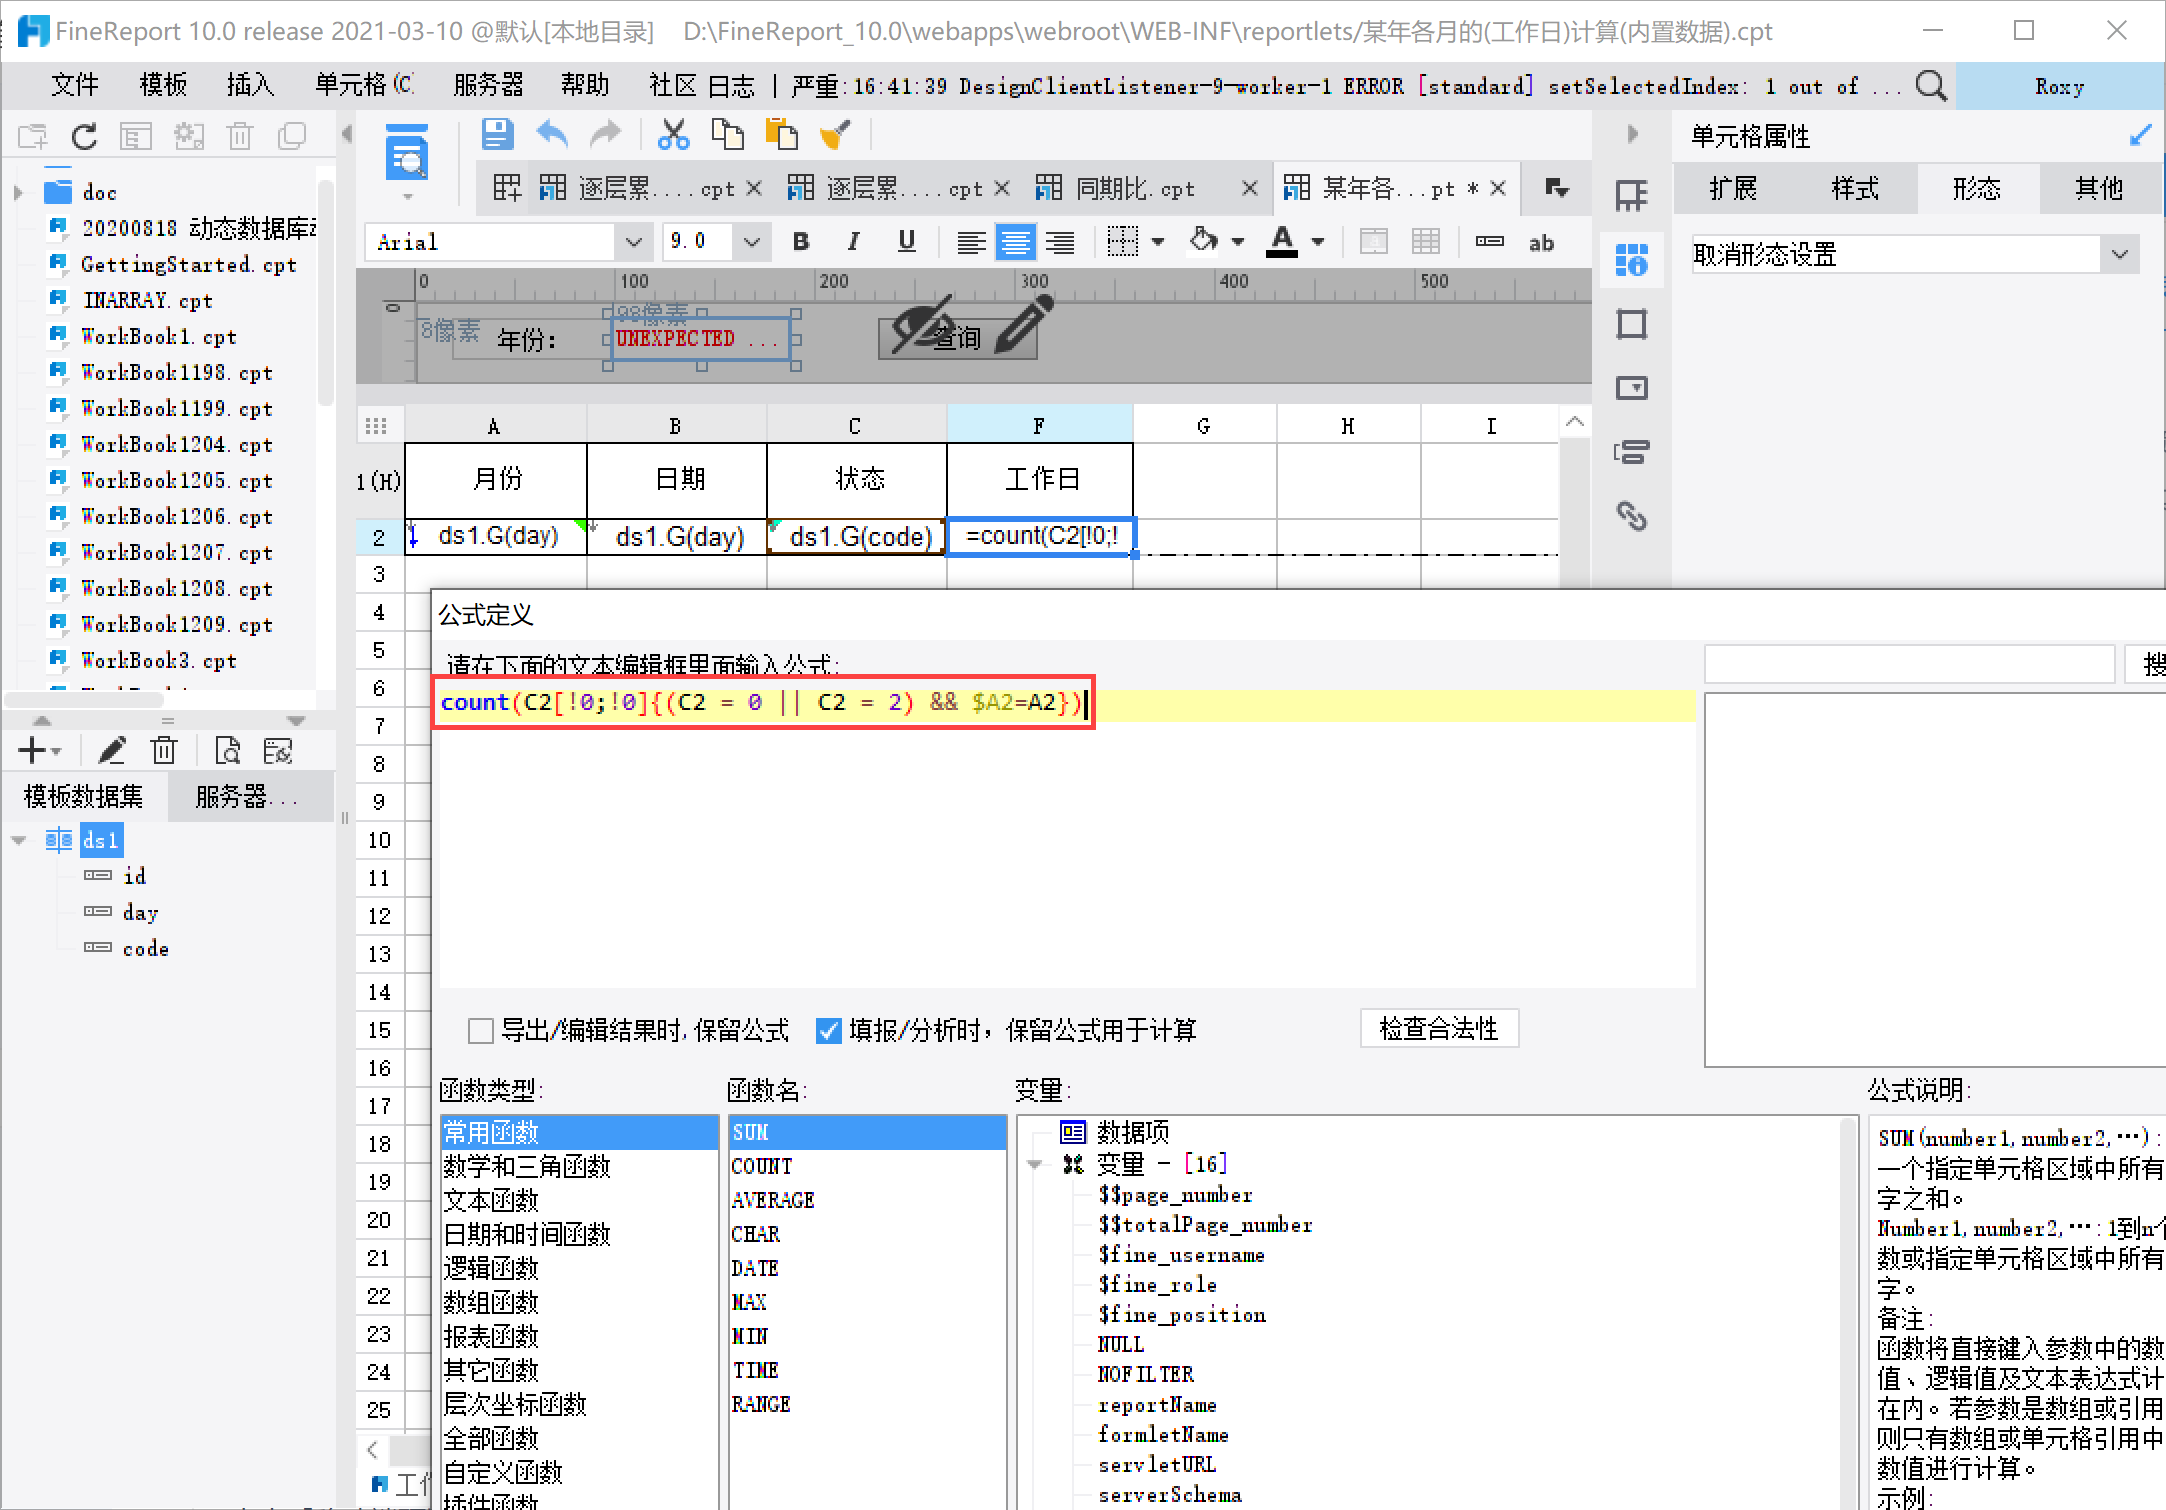Click the 检查合法性 button
This screenshot has height=1510, width=2166.
coord(1438,1028)
